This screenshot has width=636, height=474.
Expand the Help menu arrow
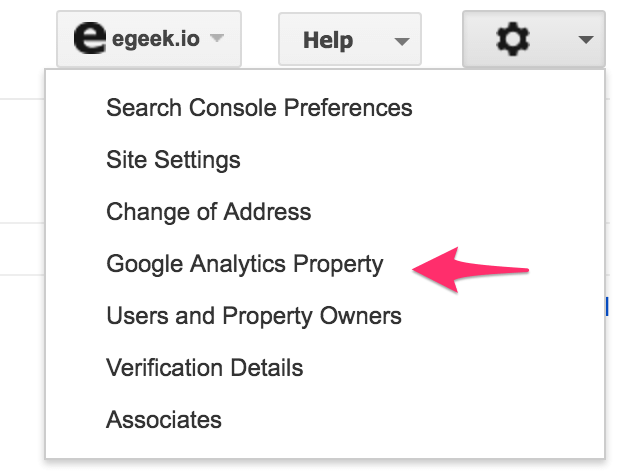(x=402, y=41)
